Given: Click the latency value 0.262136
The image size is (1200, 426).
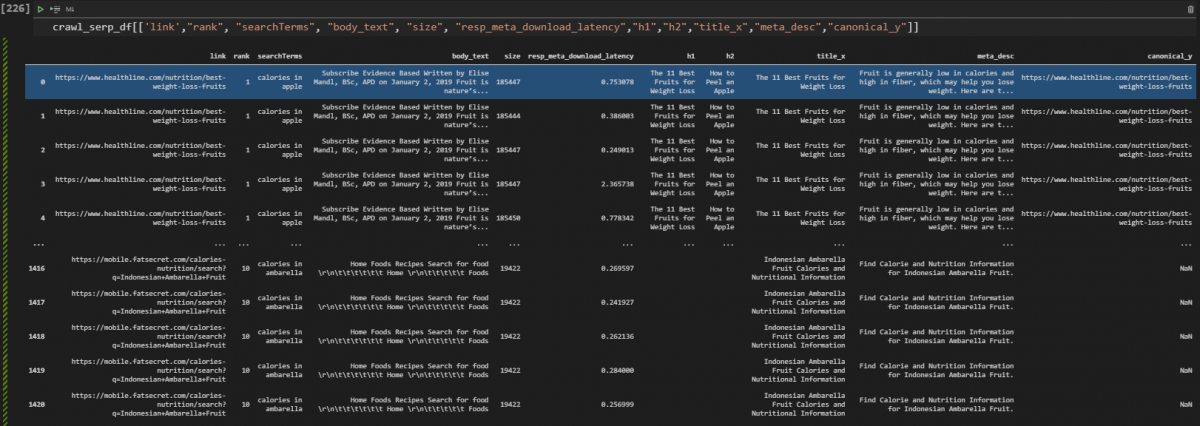Looking at the screenshot, I should (x=618, y=336).
